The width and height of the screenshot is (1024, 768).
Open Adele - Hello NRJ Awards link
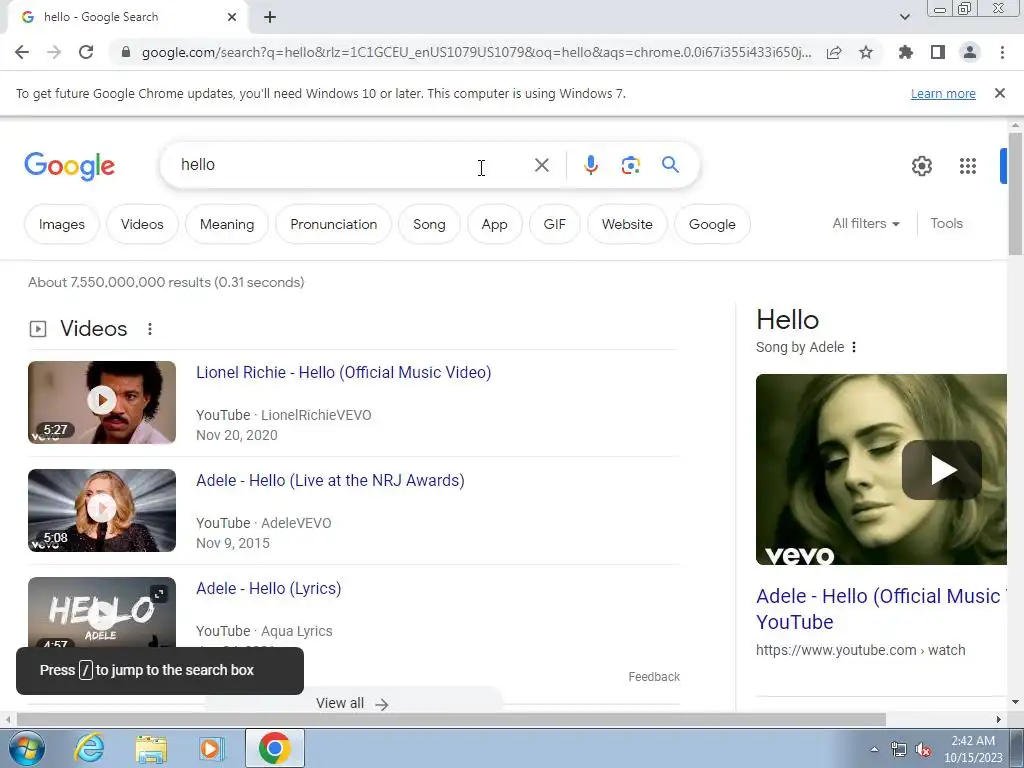click(330, 481)
